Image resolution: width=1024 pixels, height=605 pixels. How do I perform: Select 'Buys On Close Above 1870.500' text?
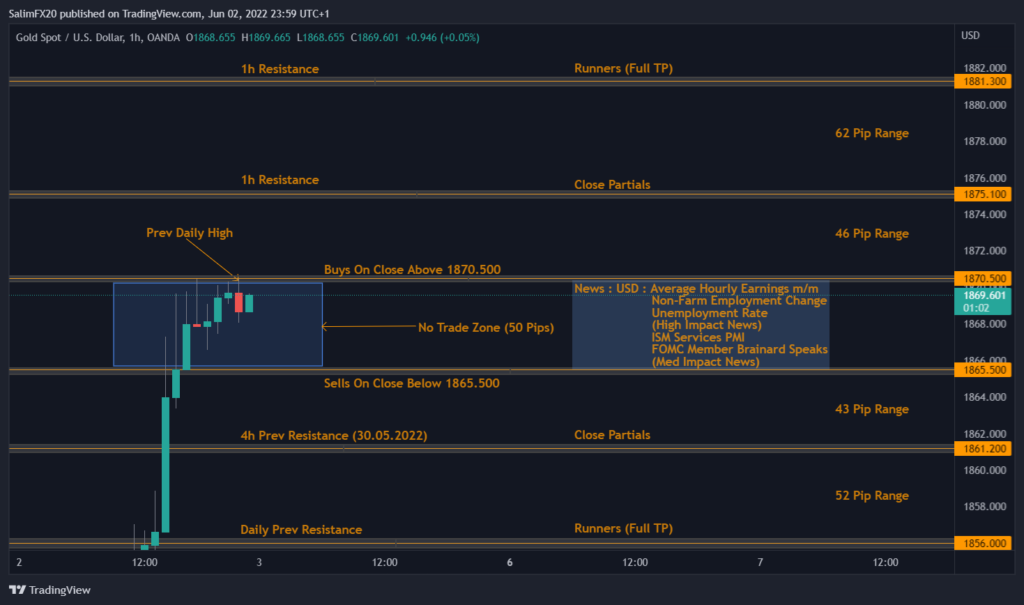[x=412, y=270]
